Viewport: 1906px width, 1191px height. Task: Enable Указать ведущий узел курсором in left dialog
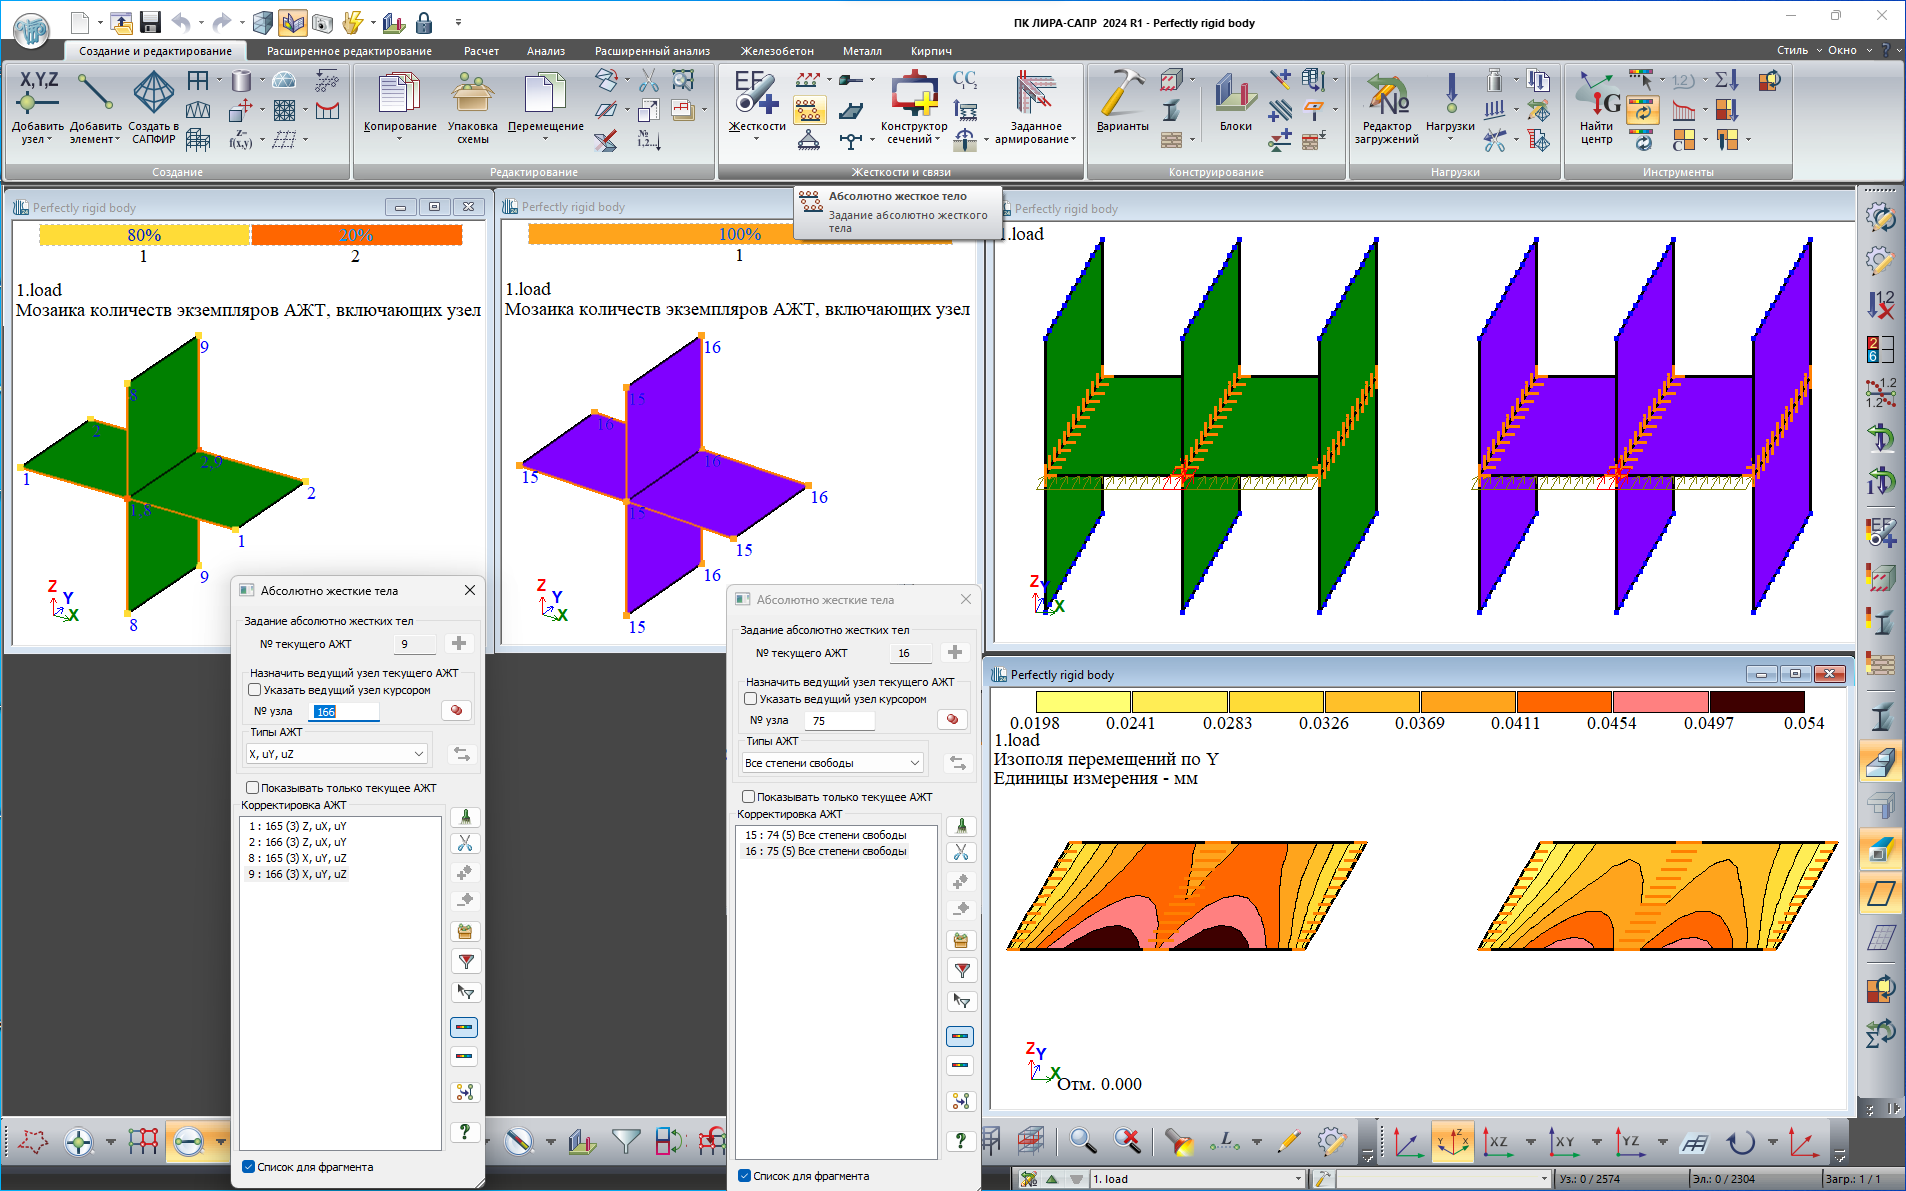(x=255, y=690)
